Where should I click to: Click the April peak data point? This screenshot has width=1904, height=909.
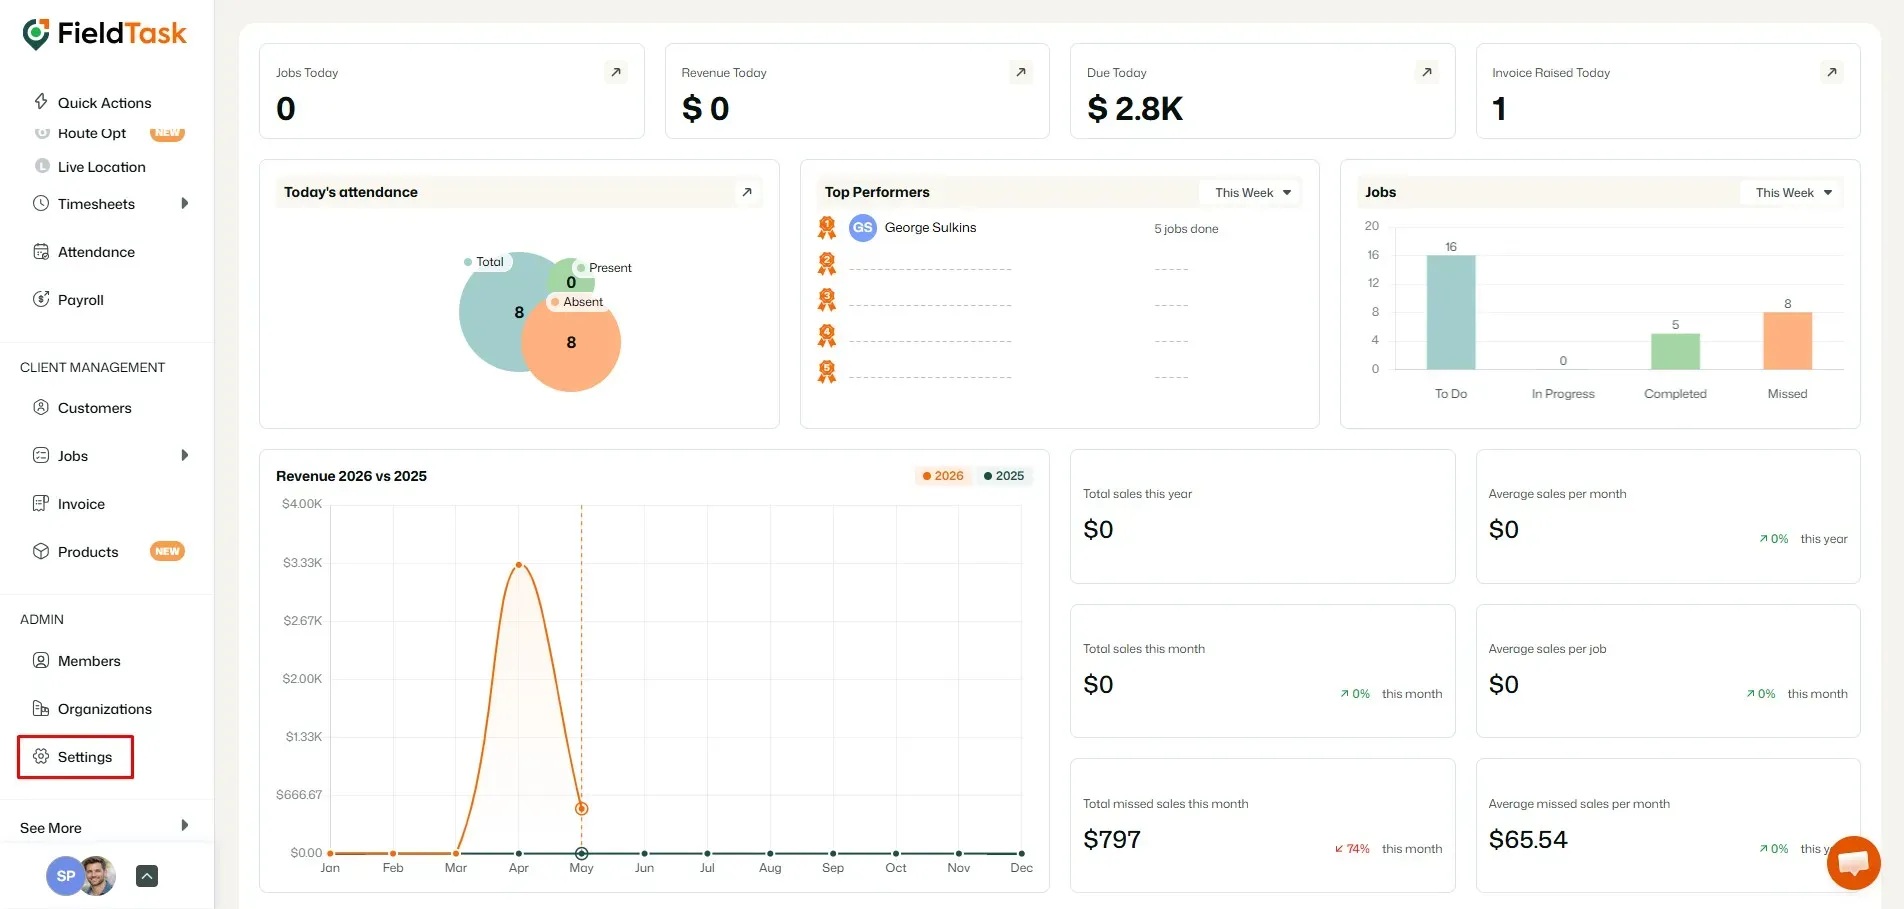(518, 565)
